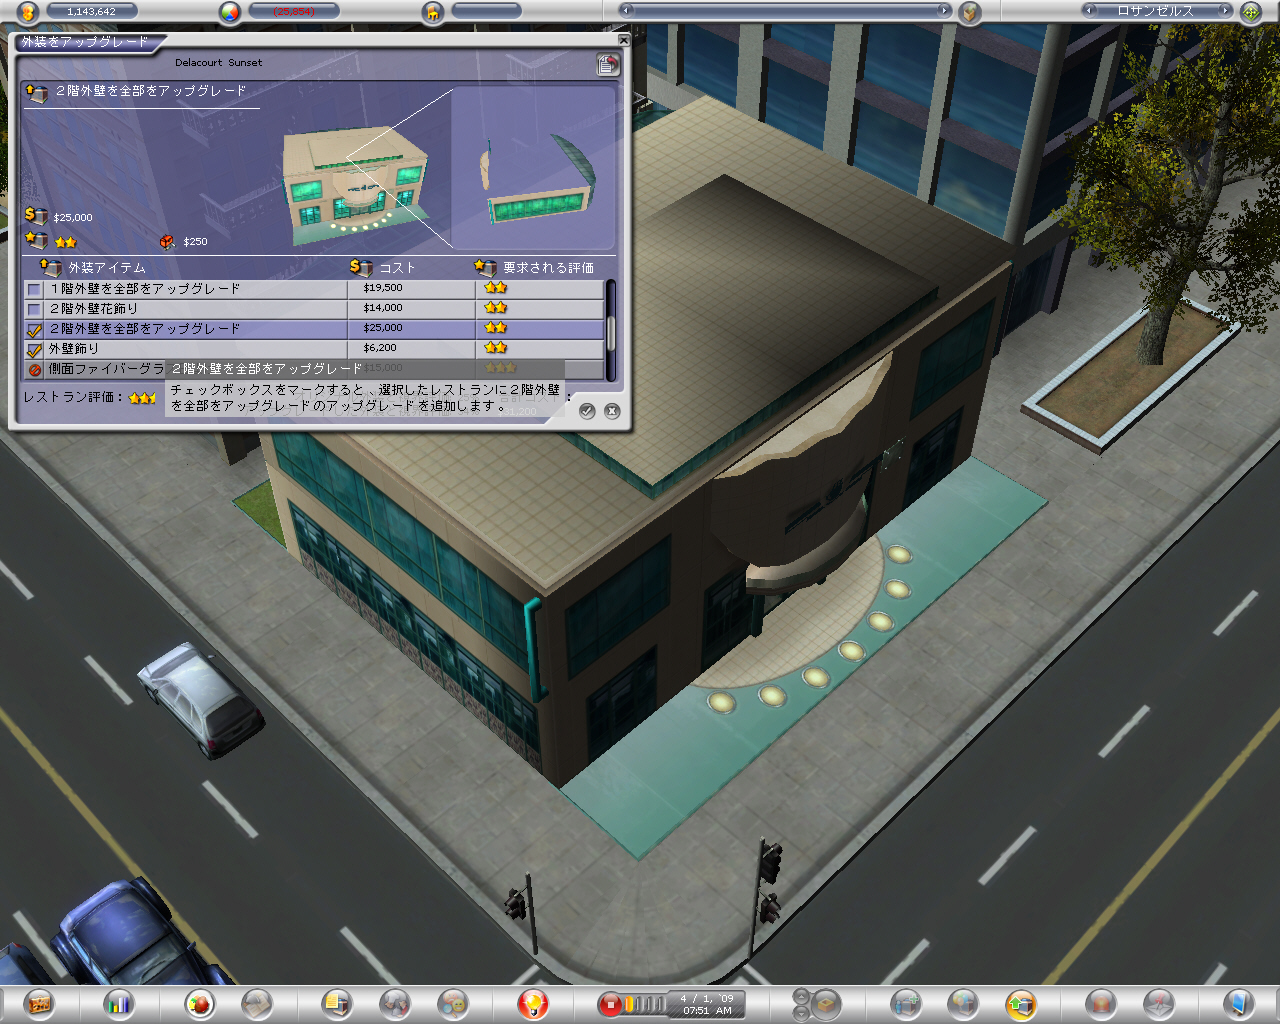The width and height of the screenshot is (1280, 1024).
Task: Confirm upgrades with the checkmark button
Action: (x=587, y=411)
